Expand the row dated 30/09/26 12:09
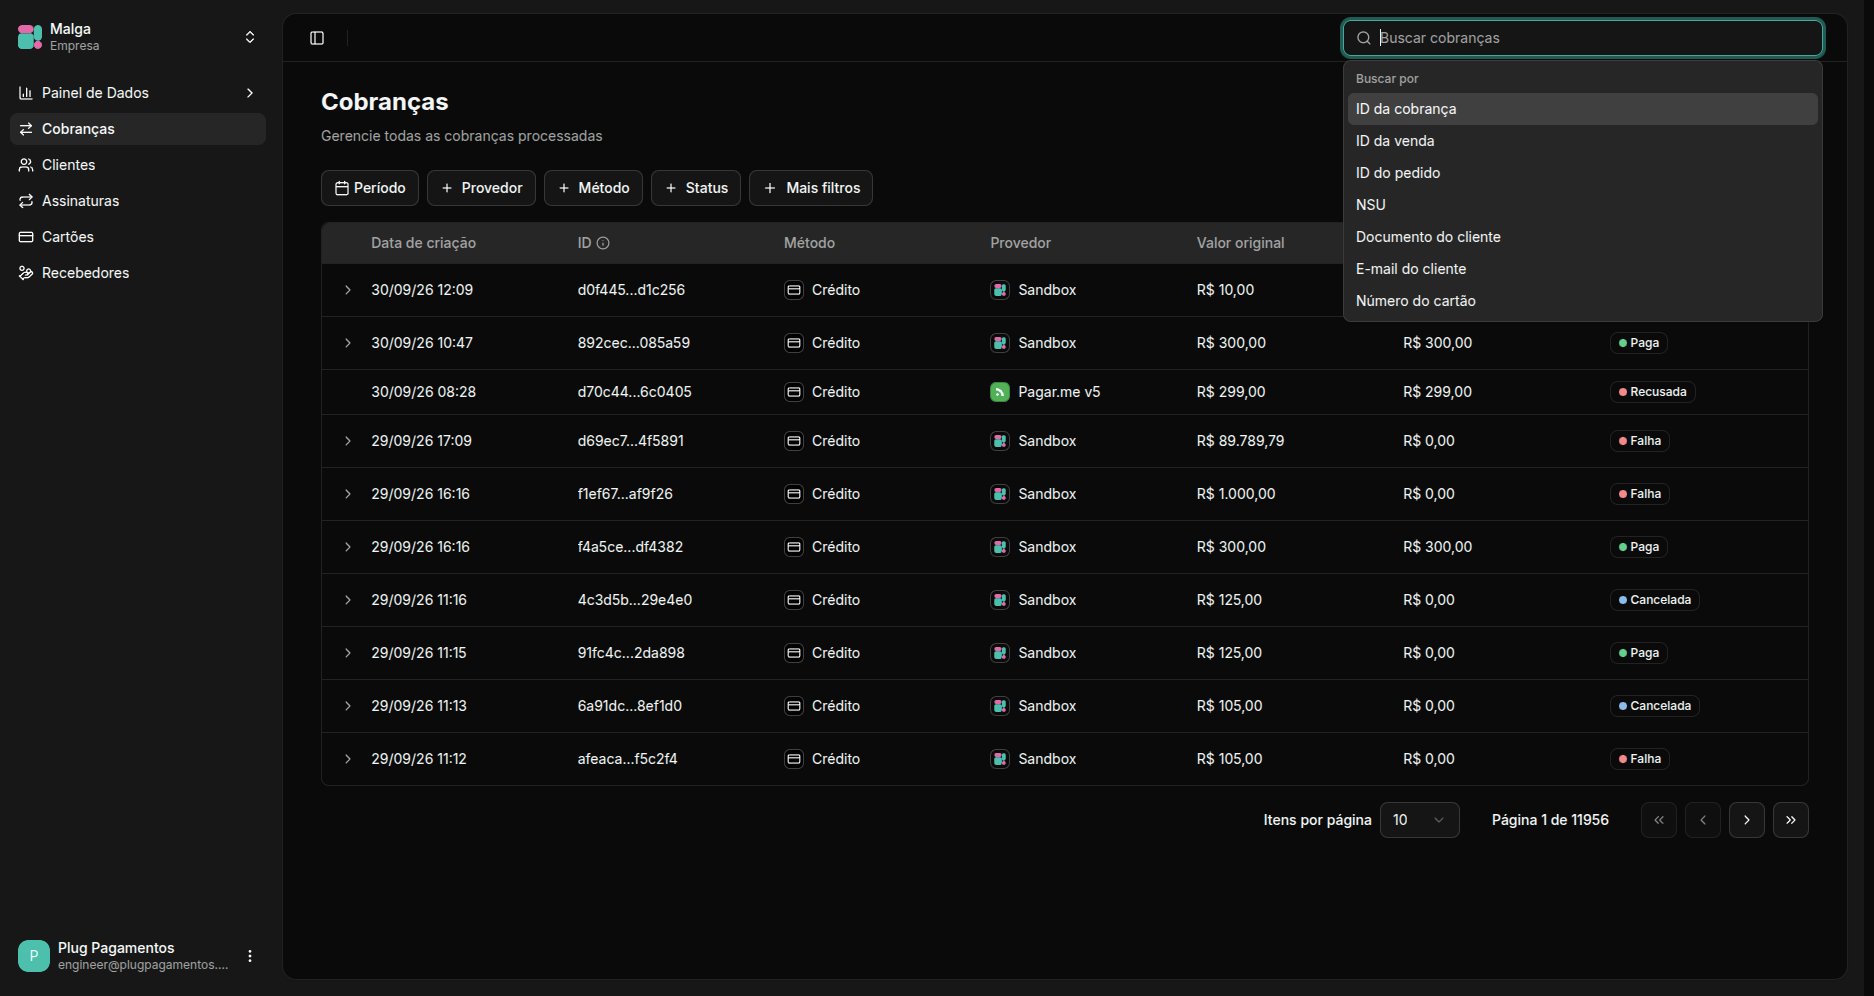The width and height of the screenshot is (1874, 996). [x=348, y=290]
